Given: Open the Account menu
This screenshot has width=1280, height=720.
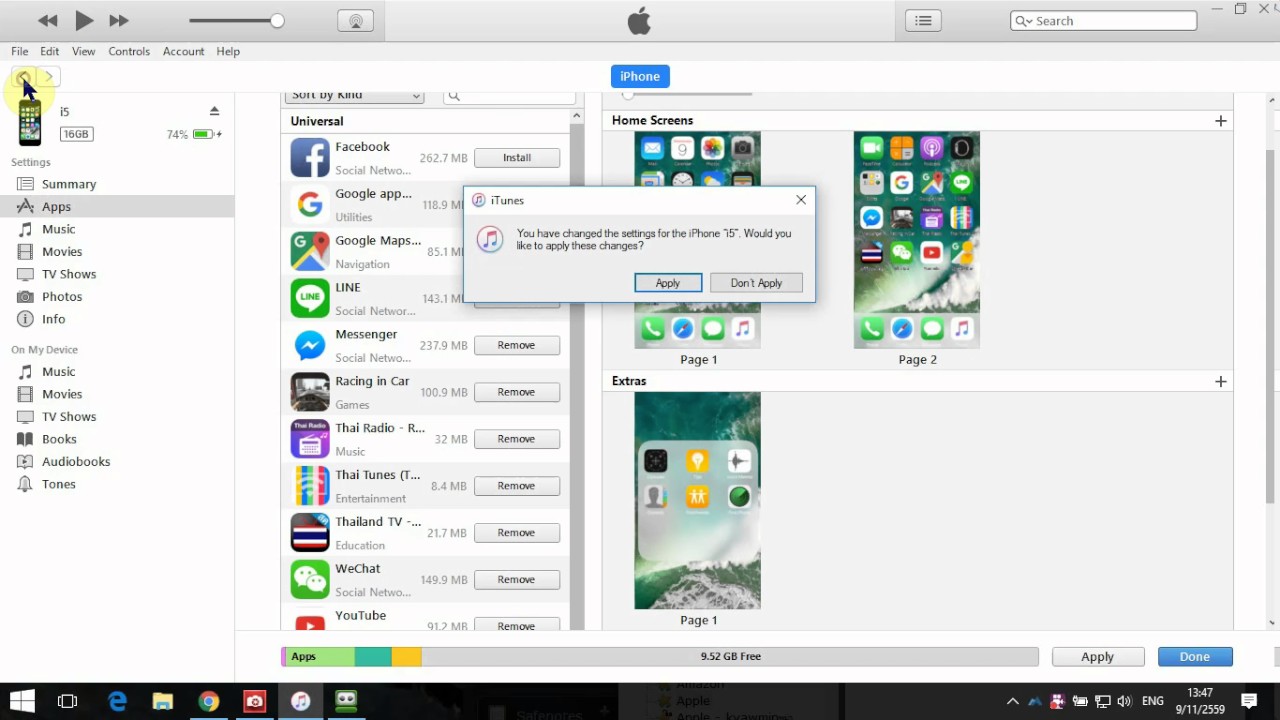Looking at the screenshot, I should tap(183, 51).
